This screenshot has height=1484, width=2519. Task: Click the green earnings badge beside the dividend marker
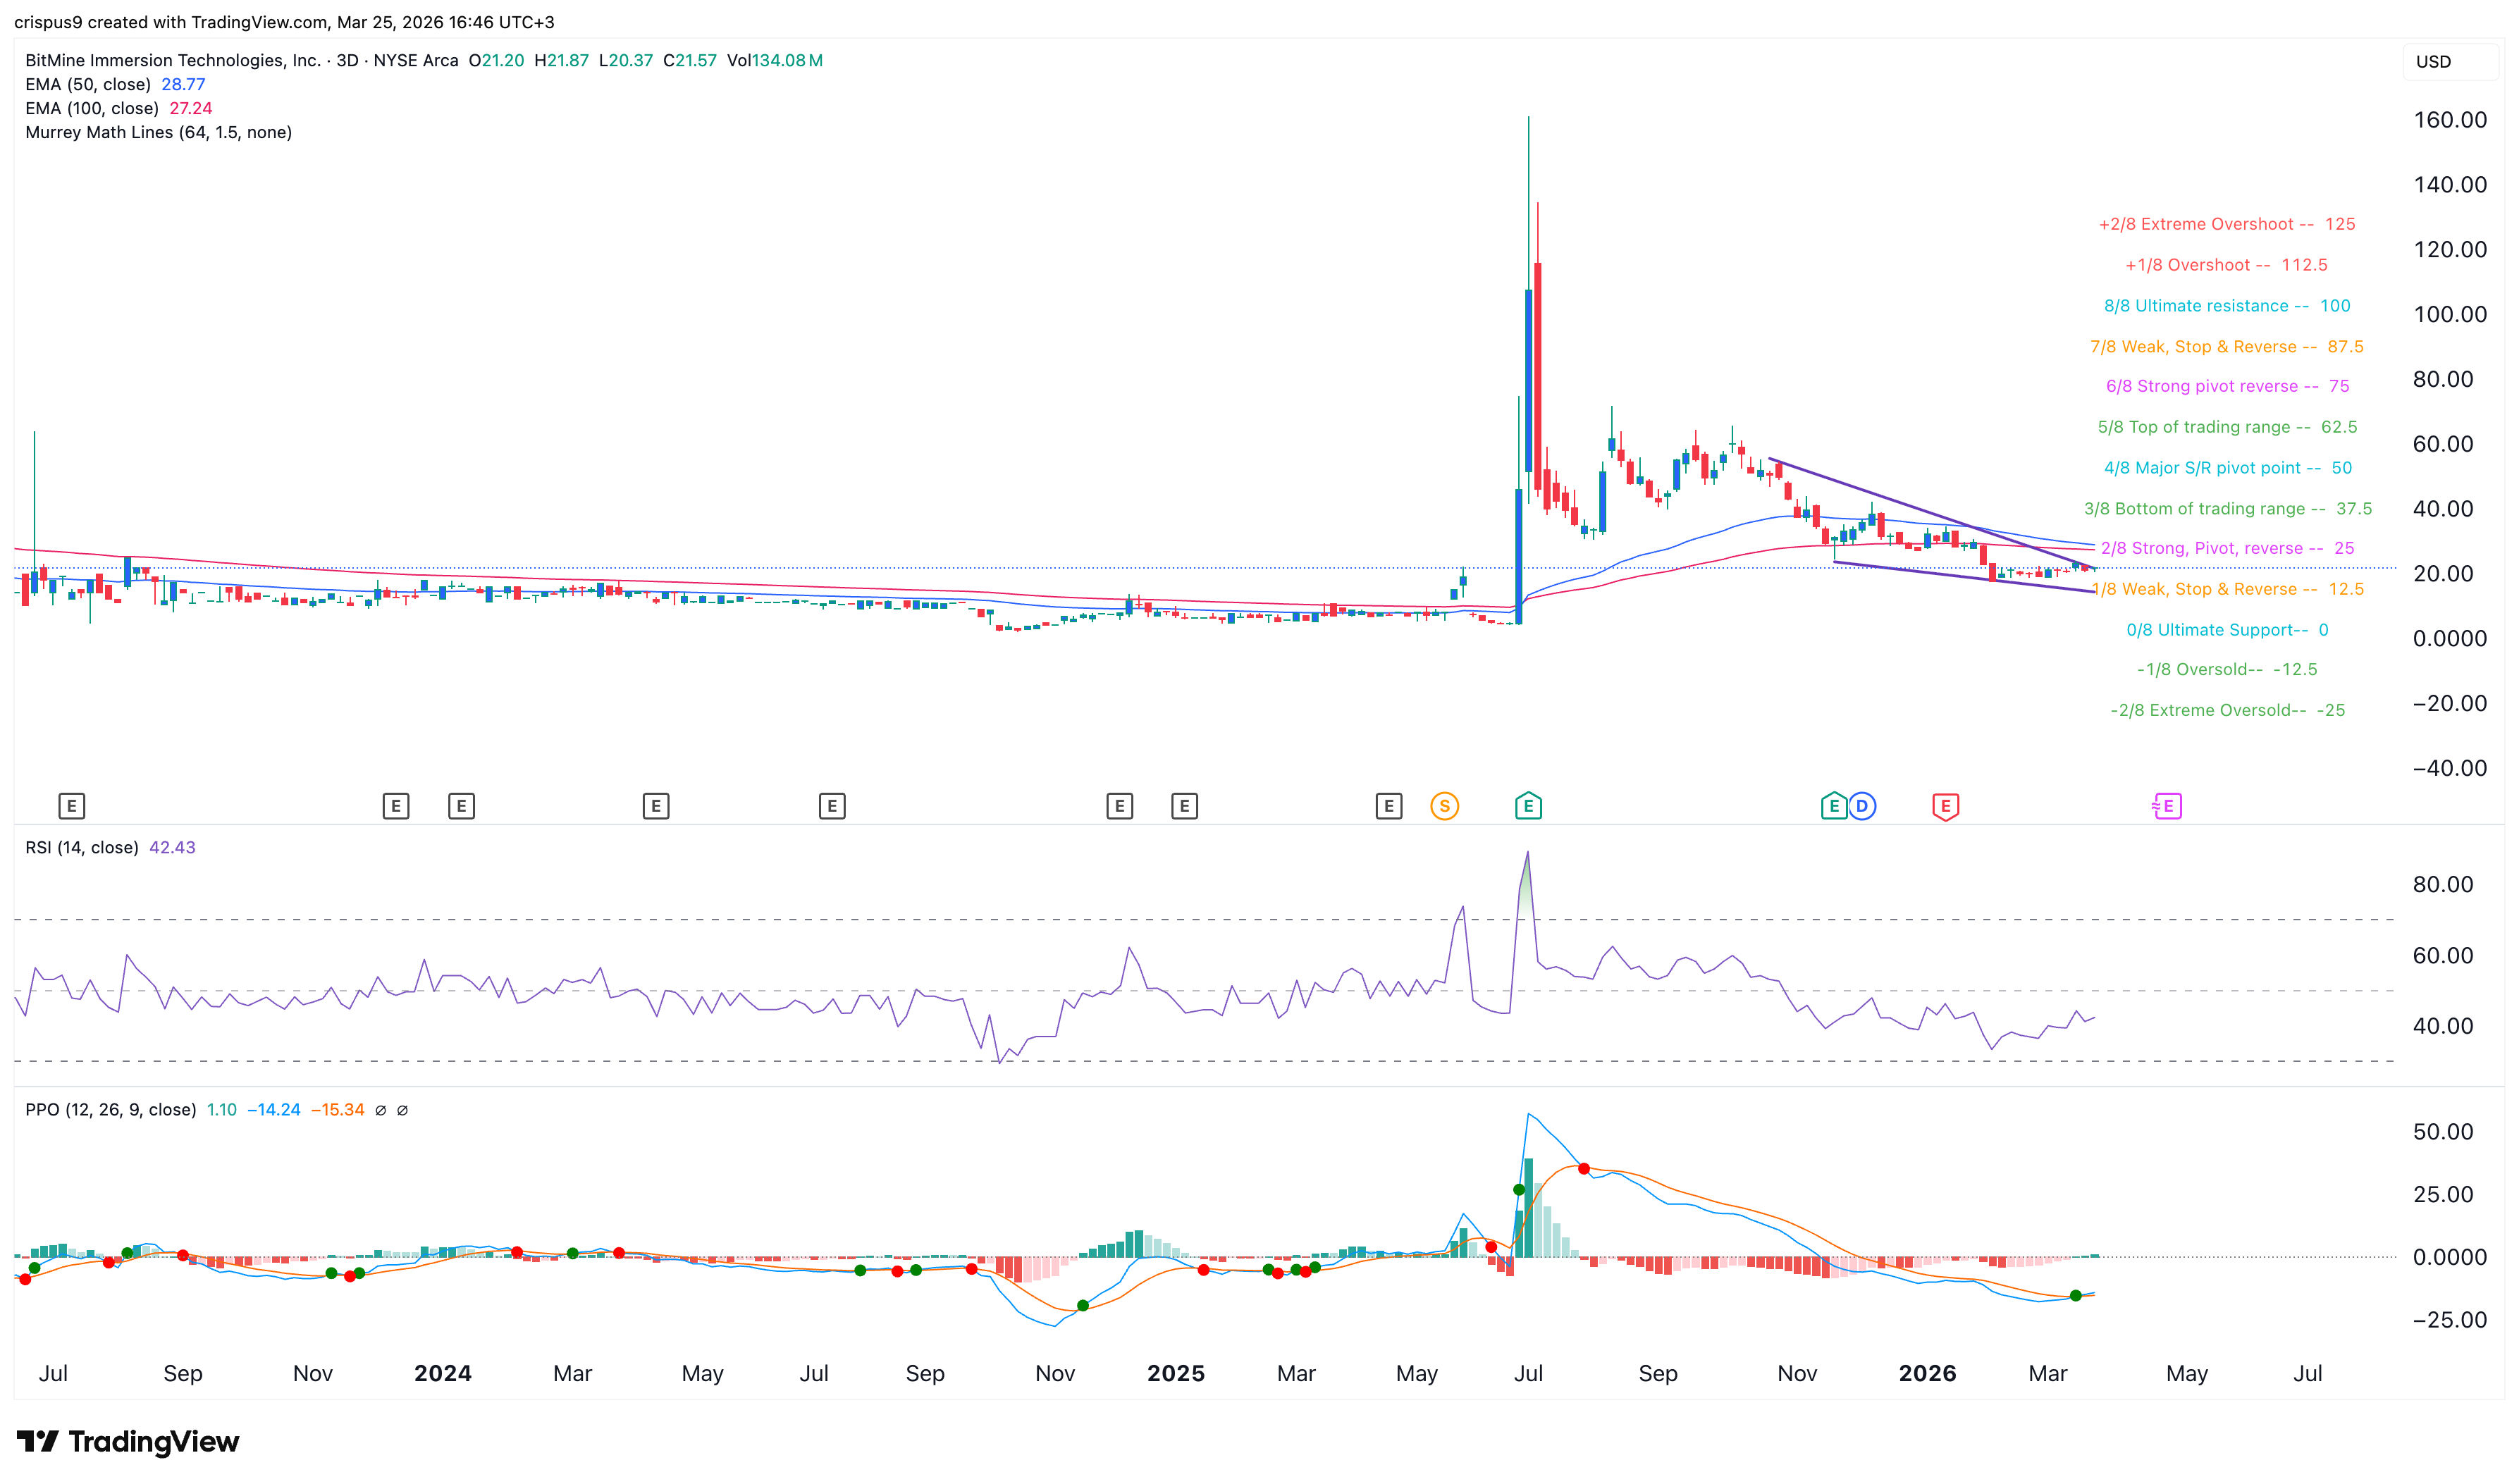pos(1835,805)
